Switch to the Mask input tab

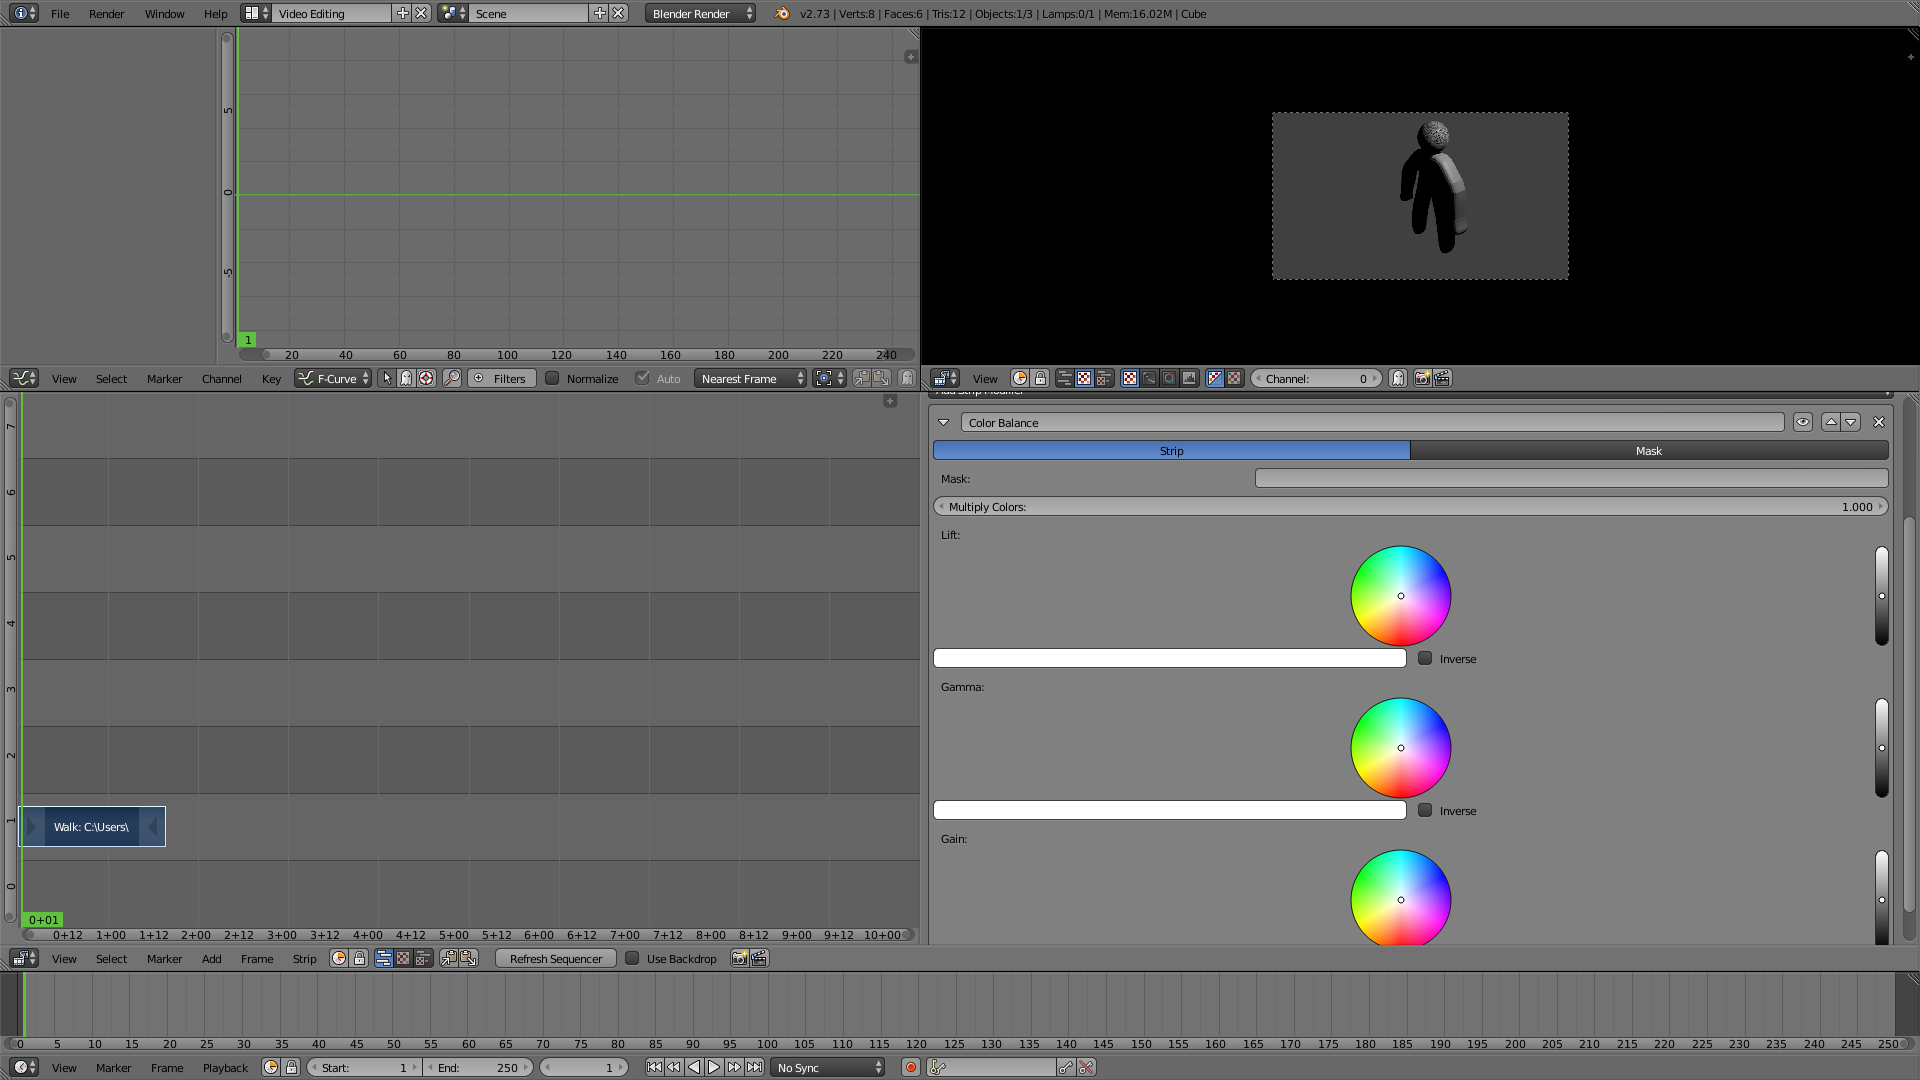point(1648,451)
